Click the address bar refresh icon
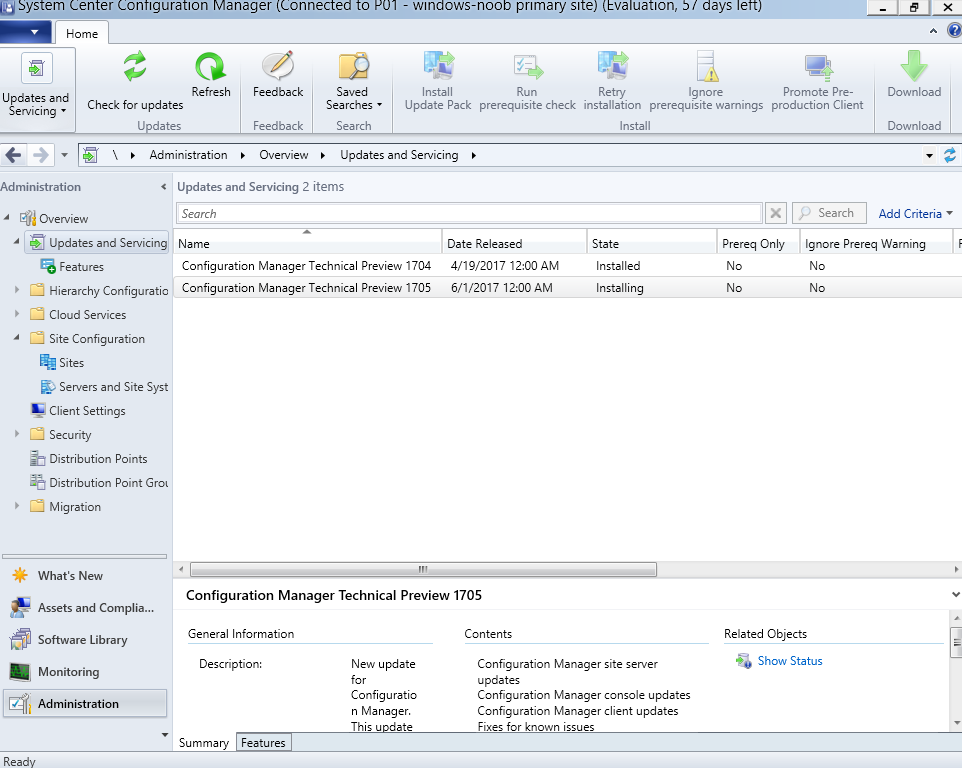The height and width of the screenshot is (768, 962). point(950,155)
